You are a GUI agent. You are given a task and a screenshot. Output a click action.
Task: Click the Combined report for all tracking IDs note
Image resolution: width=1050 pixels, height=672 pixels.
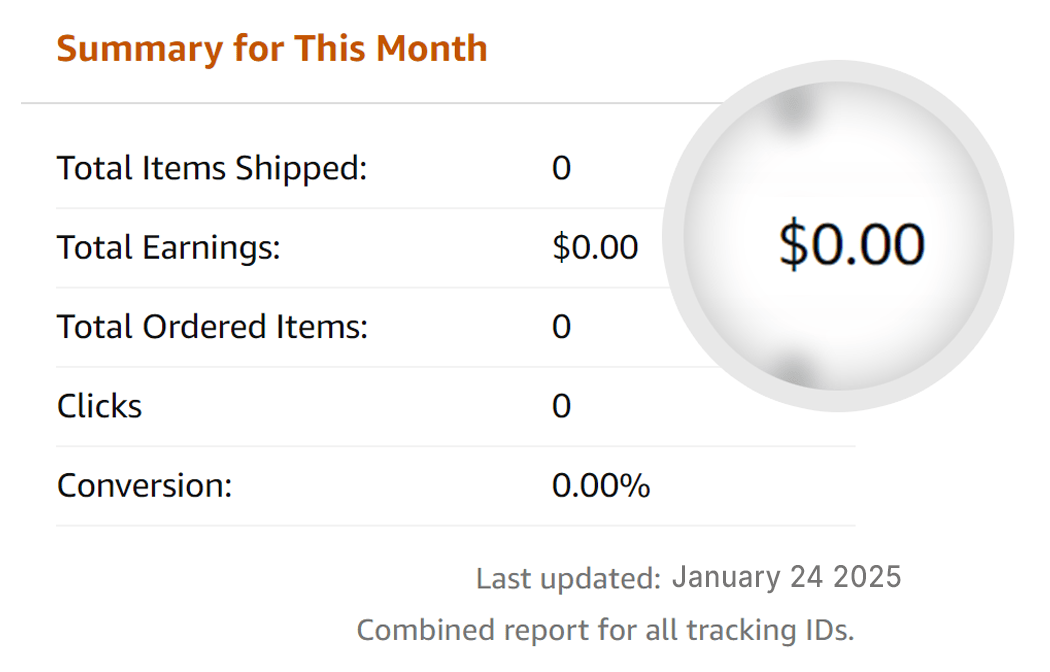pyautogui.click(x=605, y=630)
